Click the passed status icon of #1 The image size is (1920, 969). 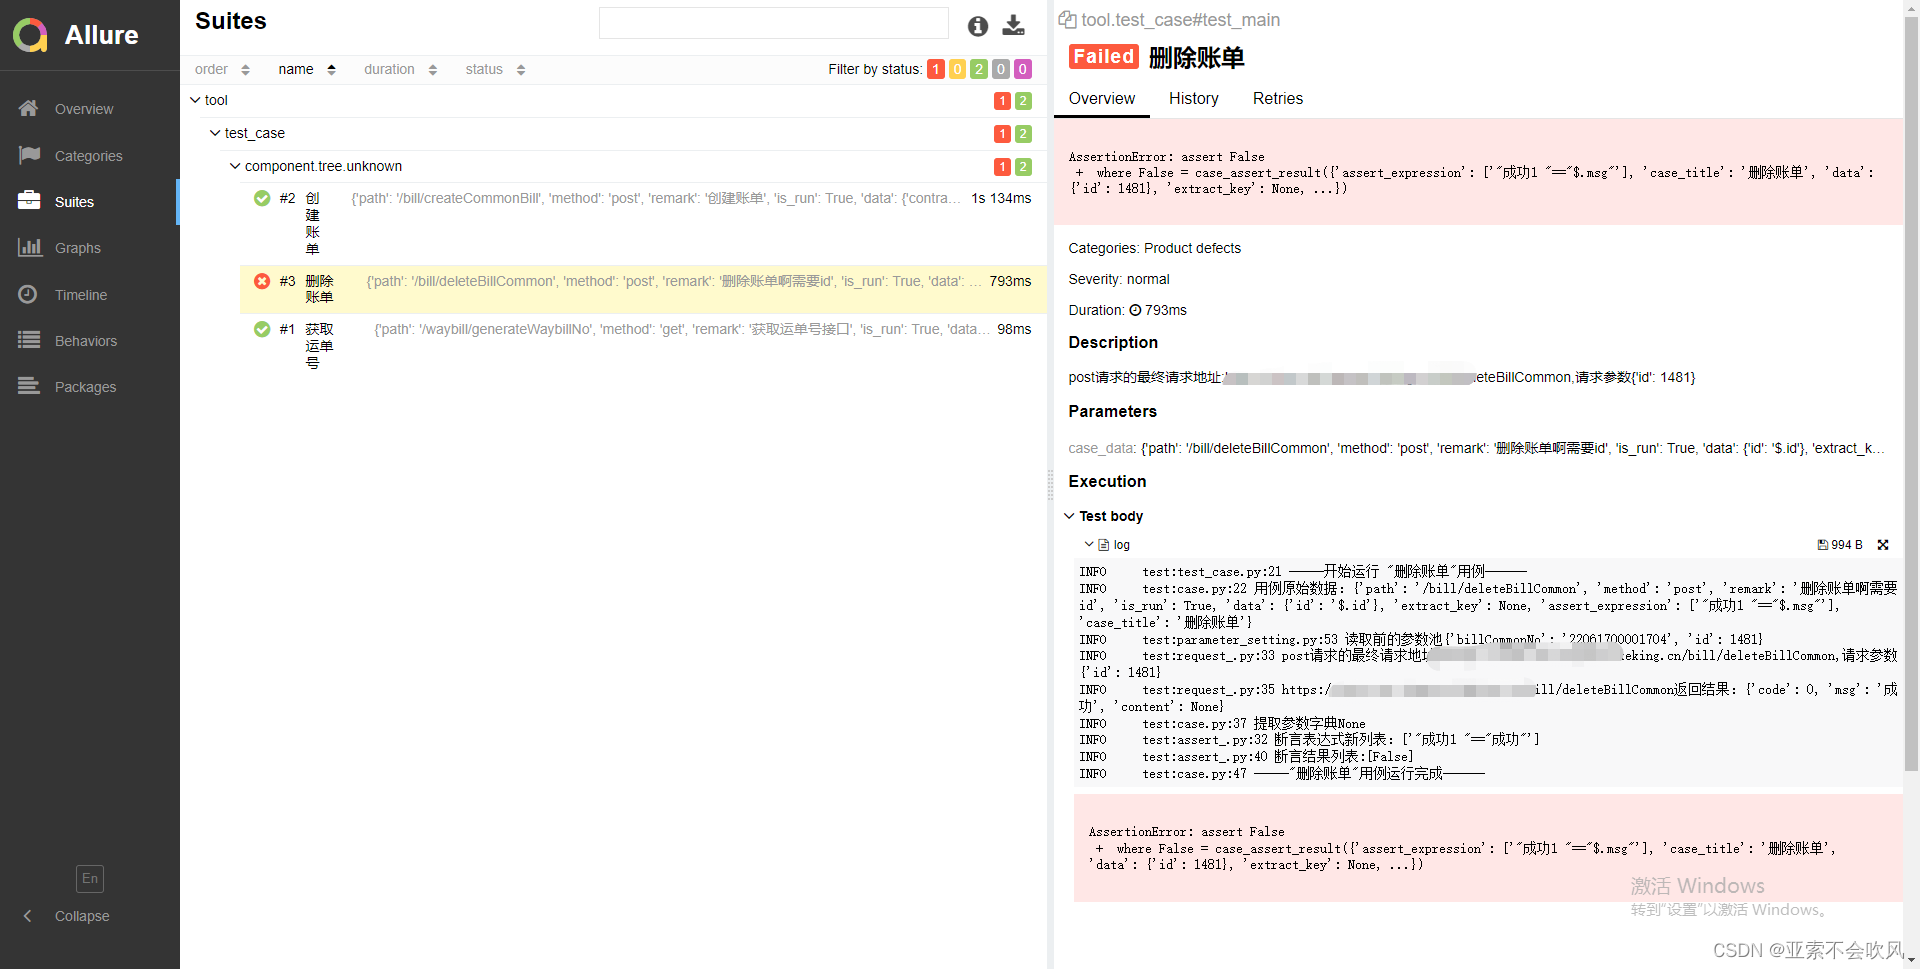click(x=262, y=329)
